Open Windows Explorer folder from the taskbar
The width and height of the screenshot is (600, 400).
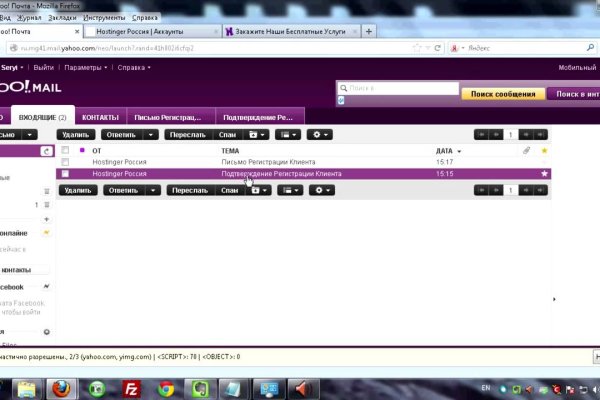point(26,389)
